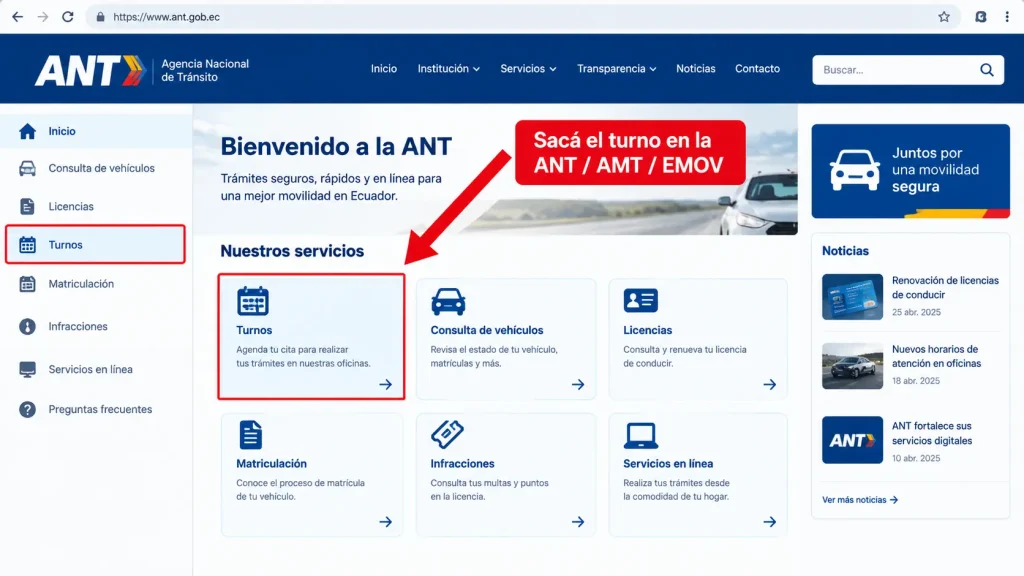Click car icon beside Consulta de vehículos sidebar
Viewport: 1024px width, 576px height.
(x=27, y=168)
